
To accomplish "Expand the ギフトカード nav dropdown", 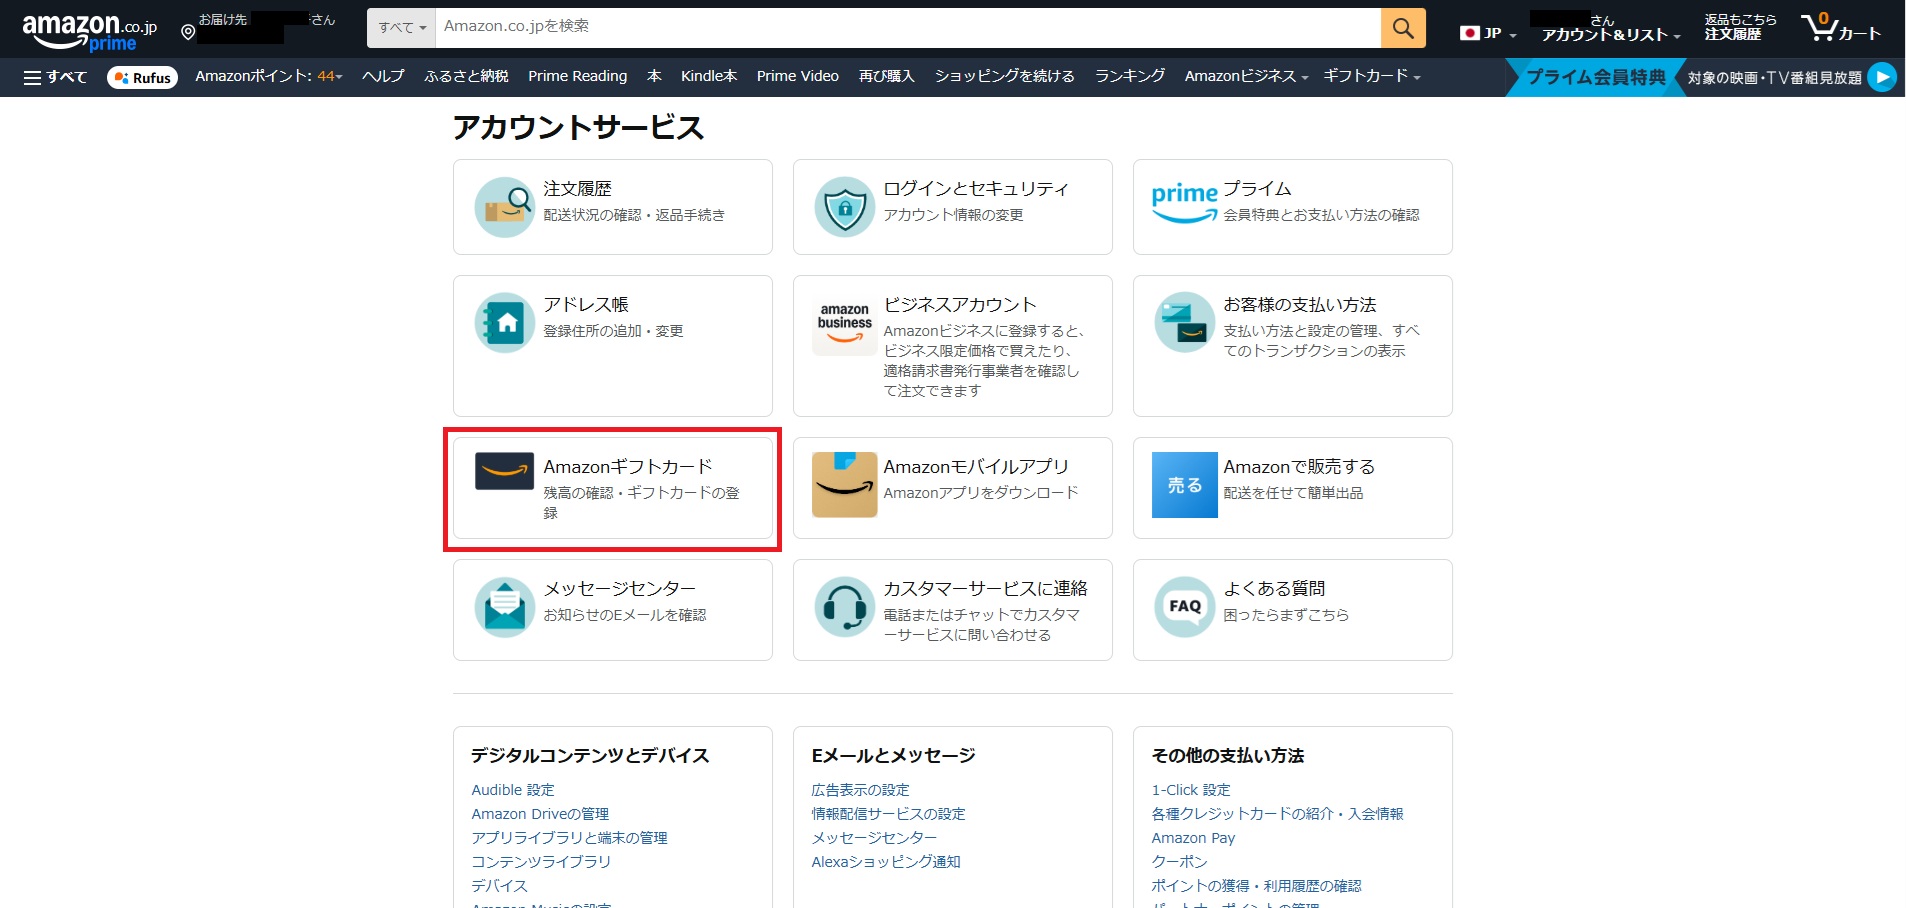I will [1371, 76].
